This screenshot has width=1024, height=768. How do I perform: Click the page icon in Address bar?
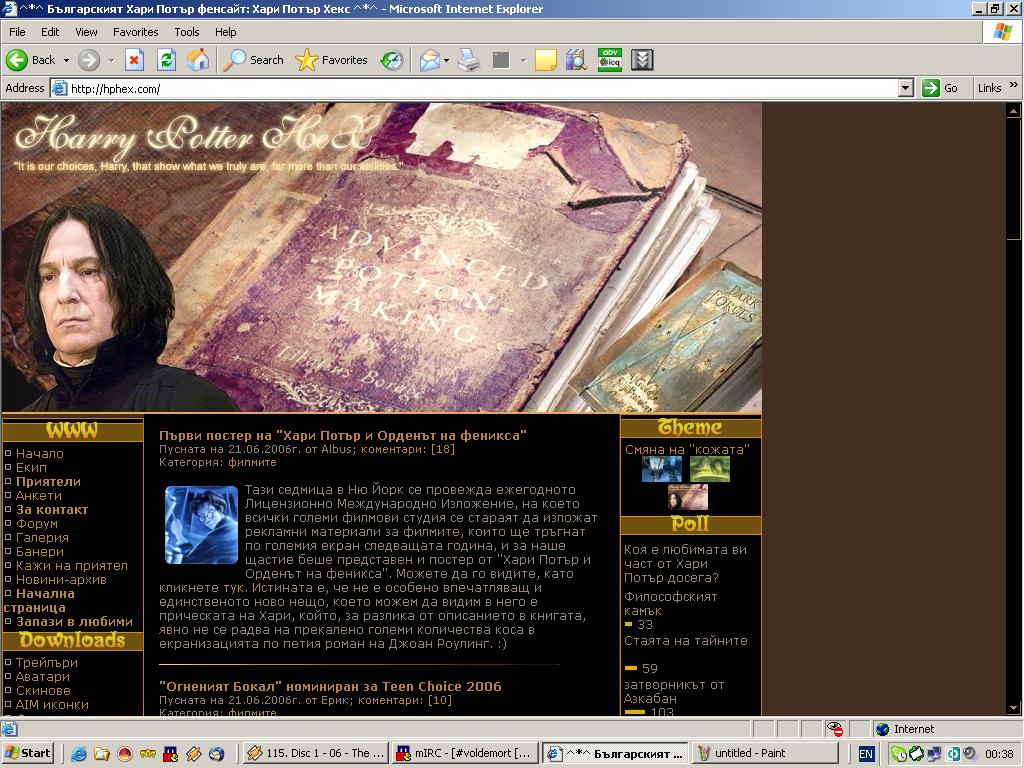click(59, 88)
